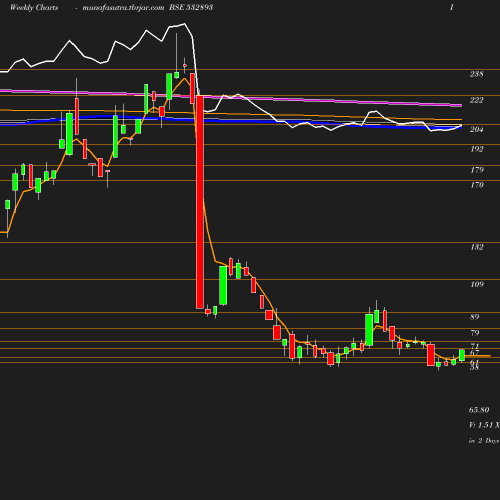
Task: Click the 132 price level label
Action: point(477,247)
